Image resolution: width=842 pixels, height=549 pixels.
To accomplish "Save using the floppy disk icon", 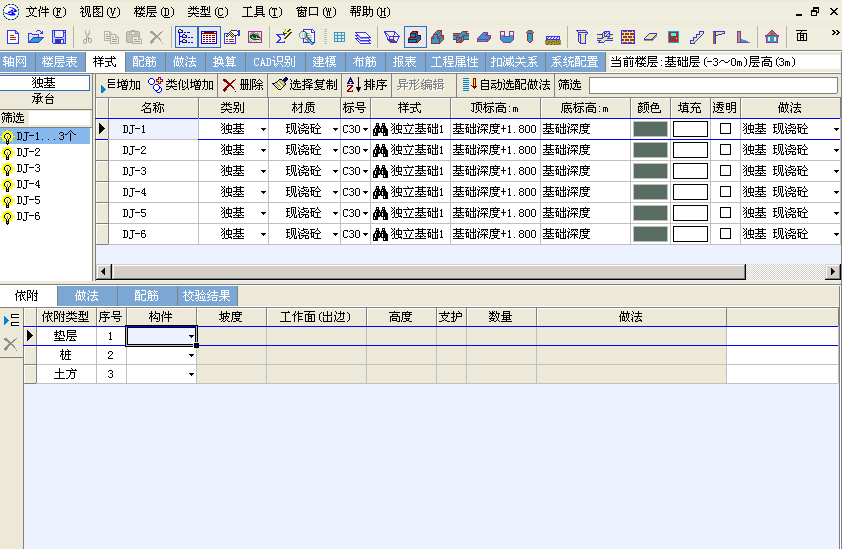I will click(59, 37).
